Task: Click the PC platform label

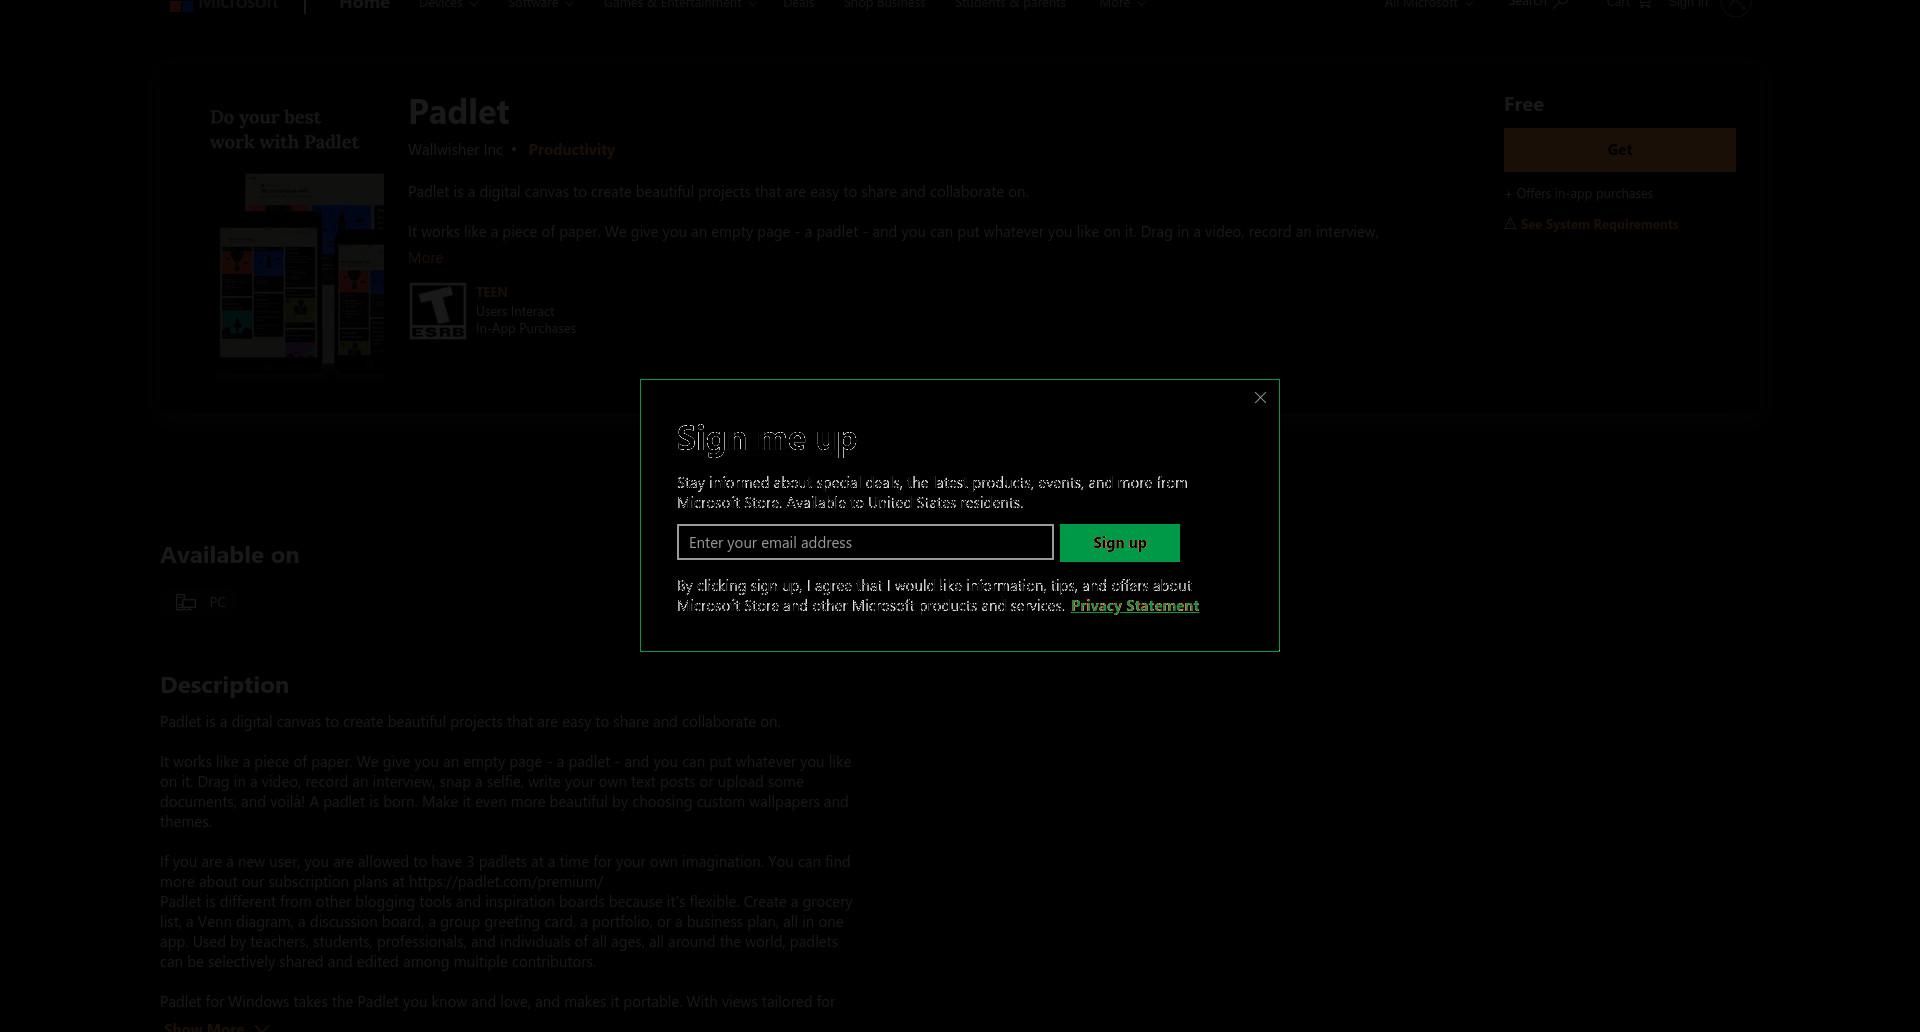Action: (218, 602)
